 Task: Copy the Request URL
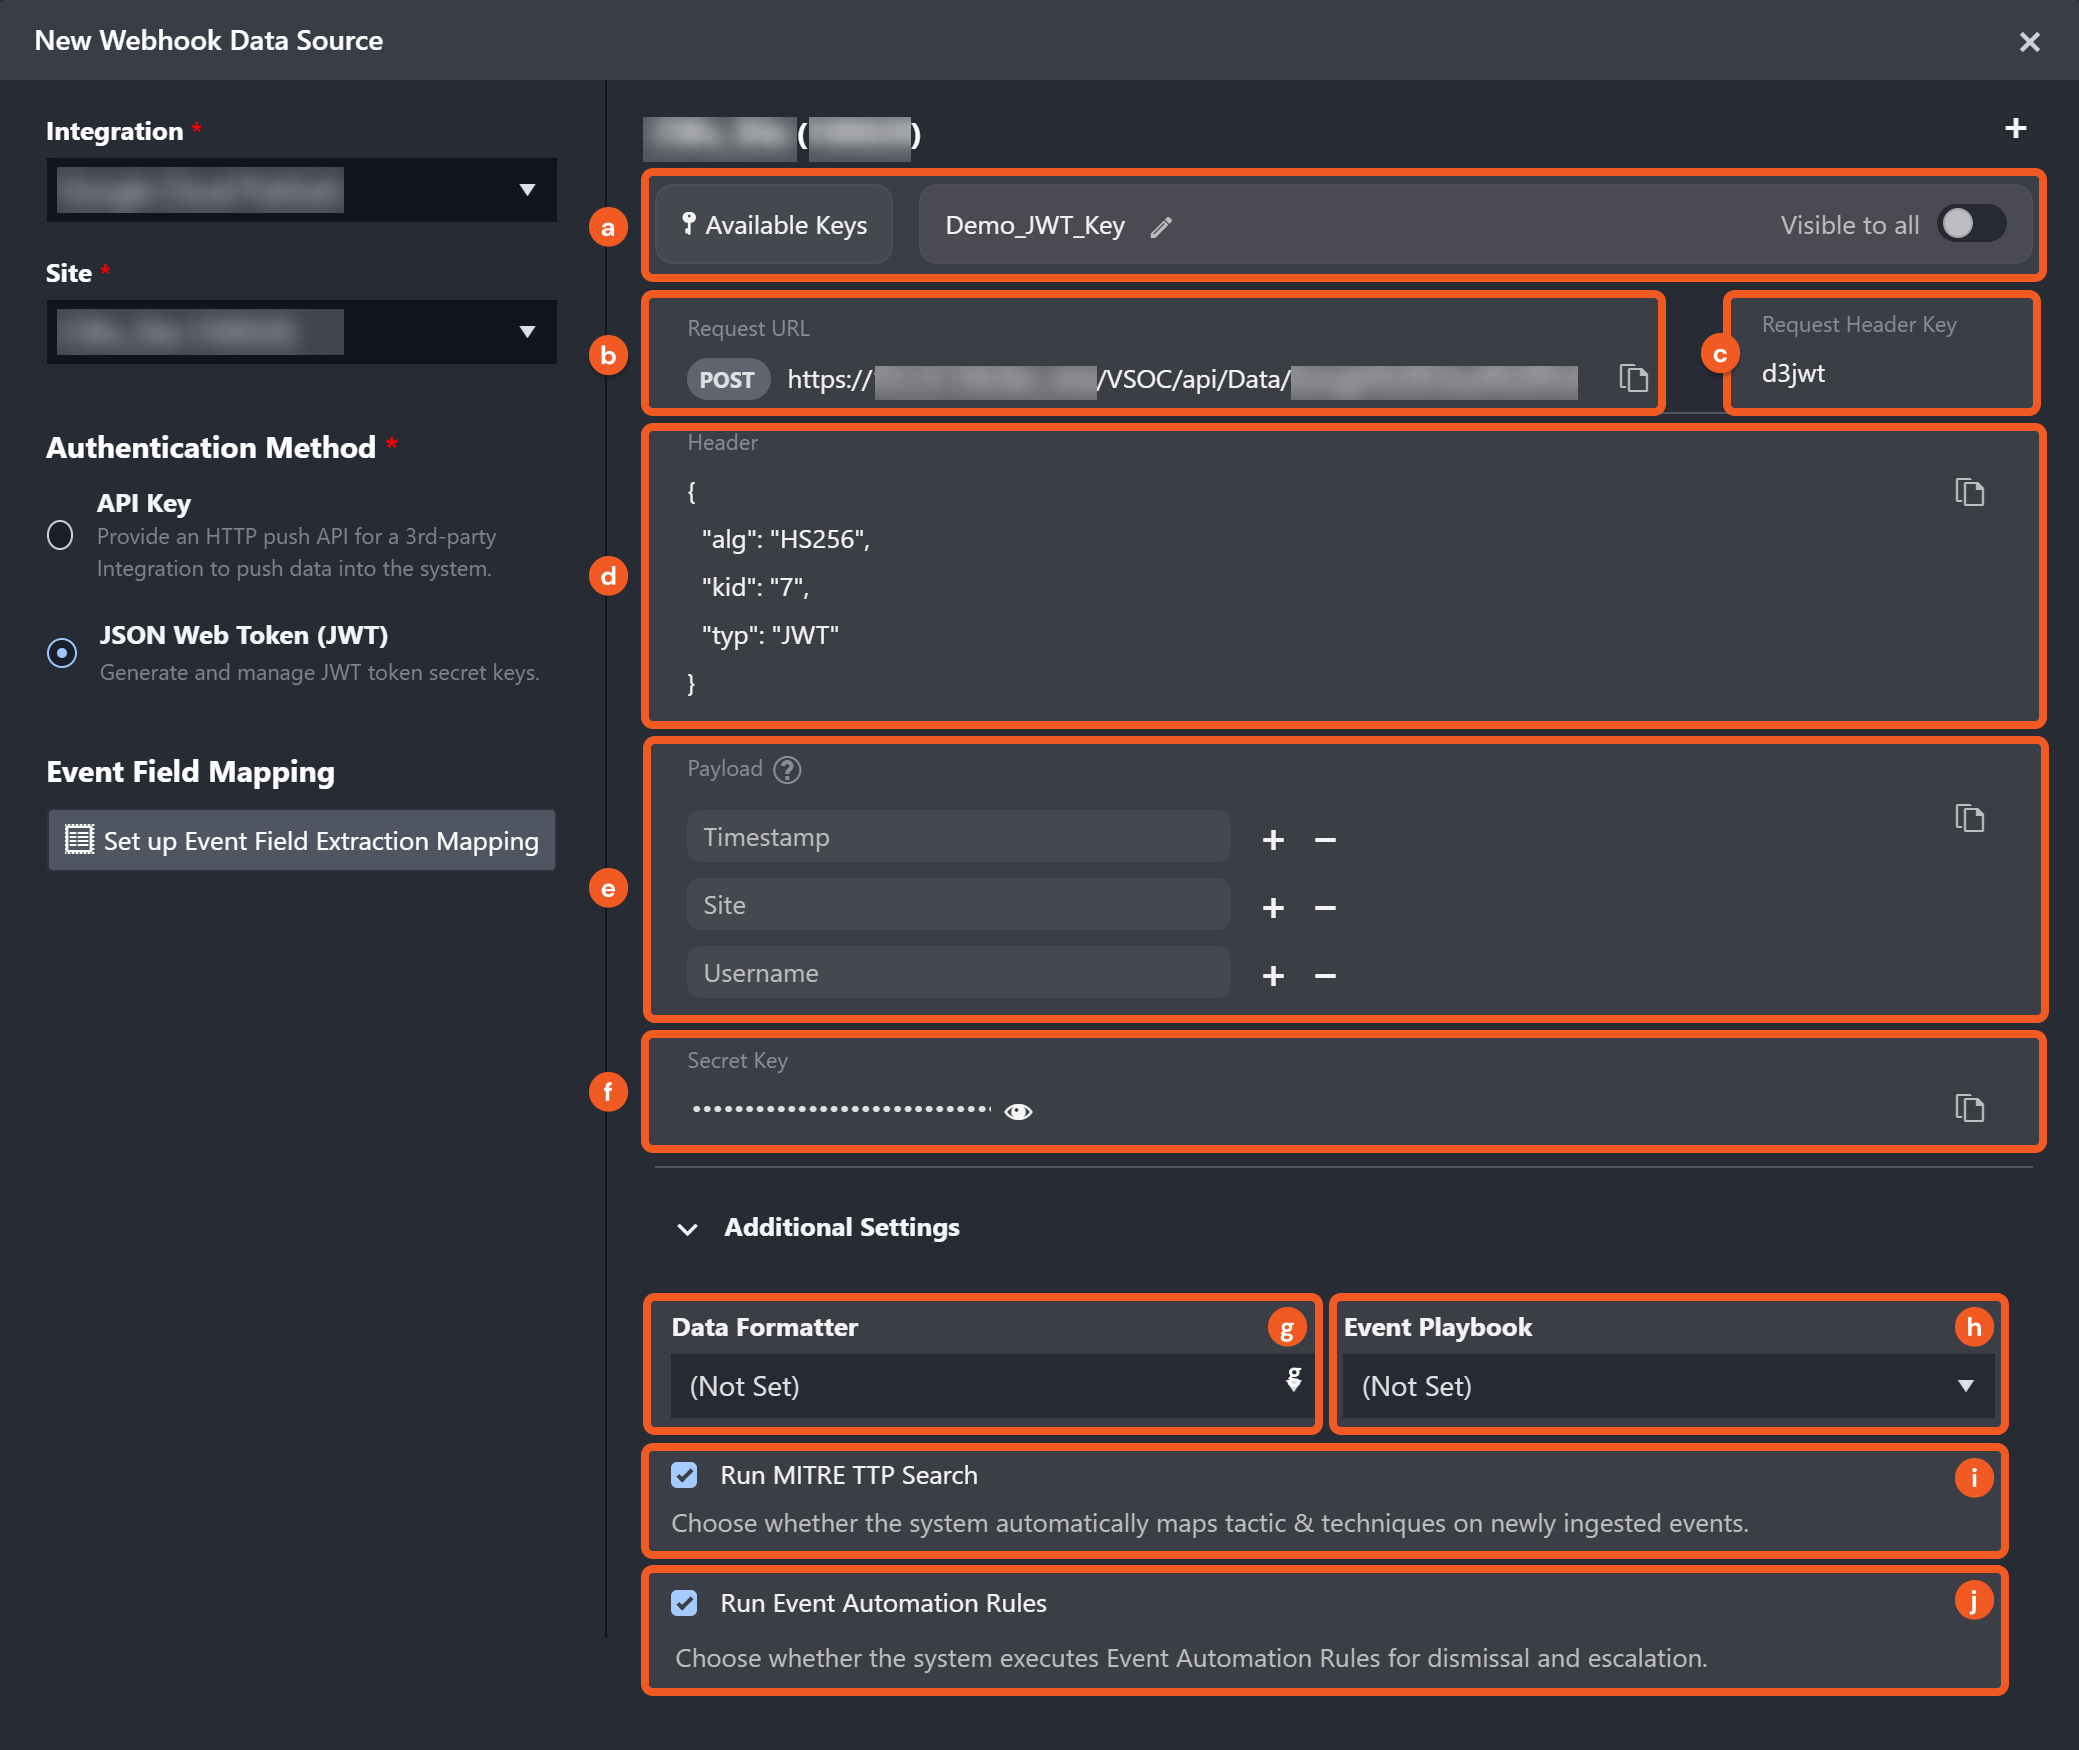coord(1633,378)
